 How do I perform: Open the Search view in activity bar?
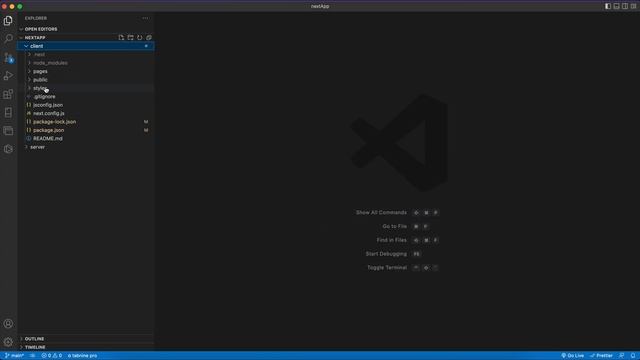click(x=8, y=39)
